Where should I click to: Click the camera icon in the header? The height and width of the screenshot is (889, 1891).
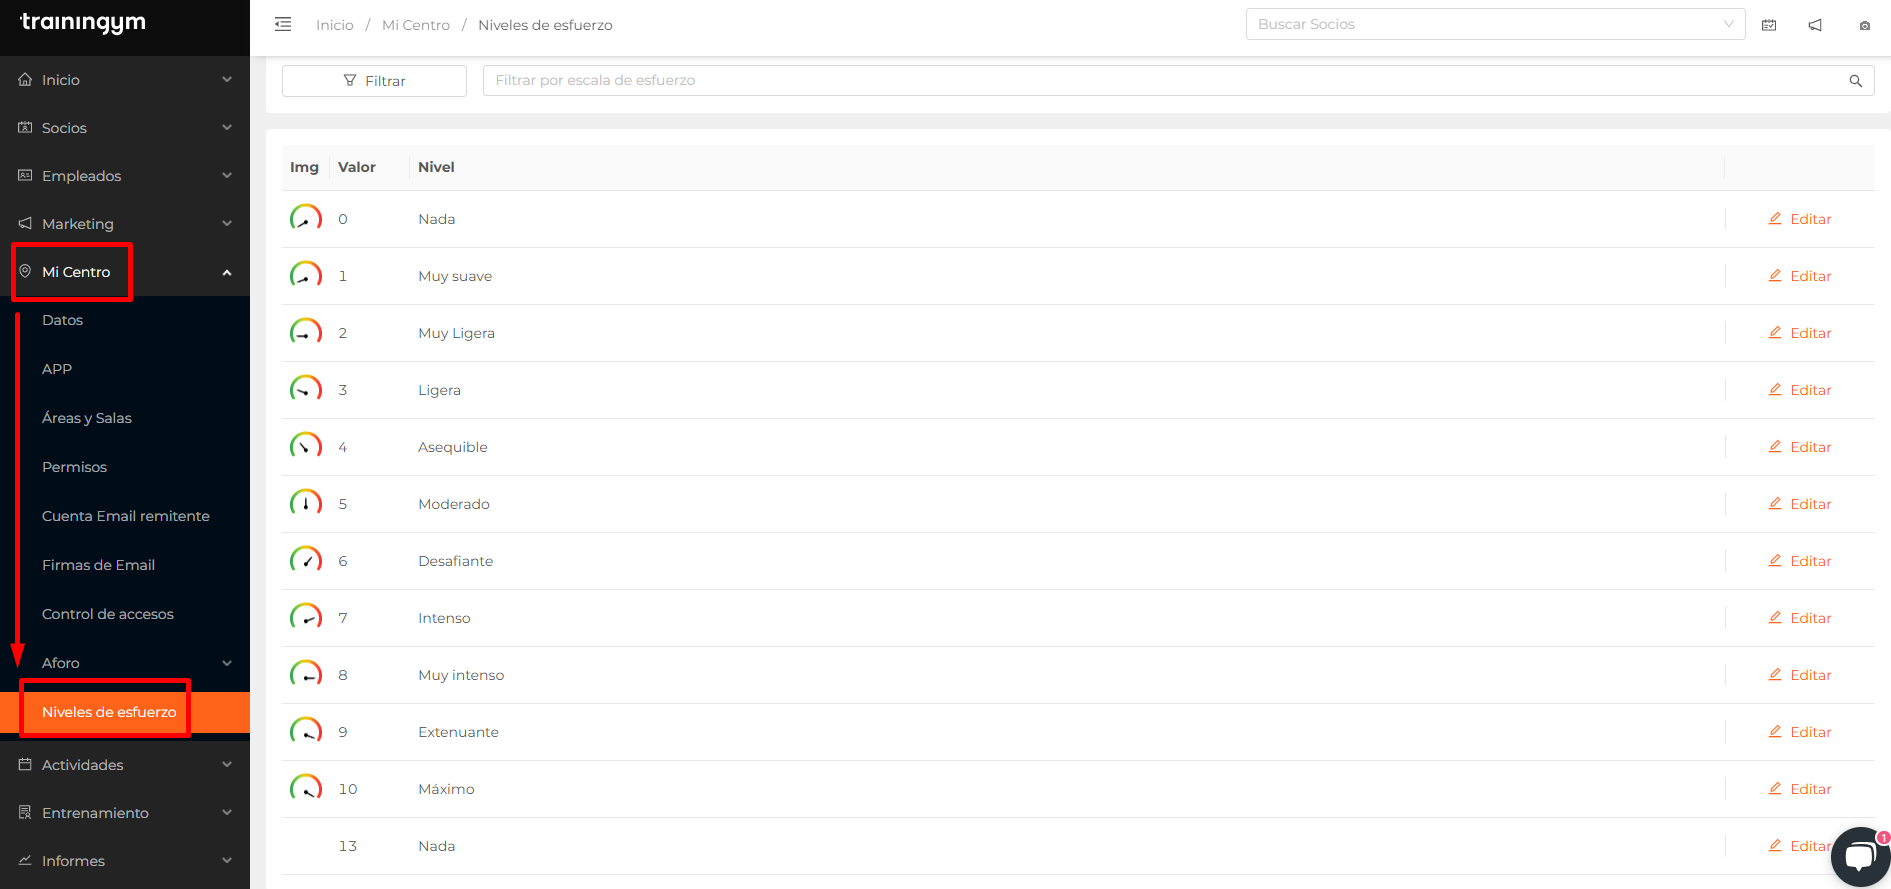tap(1865, 26)
